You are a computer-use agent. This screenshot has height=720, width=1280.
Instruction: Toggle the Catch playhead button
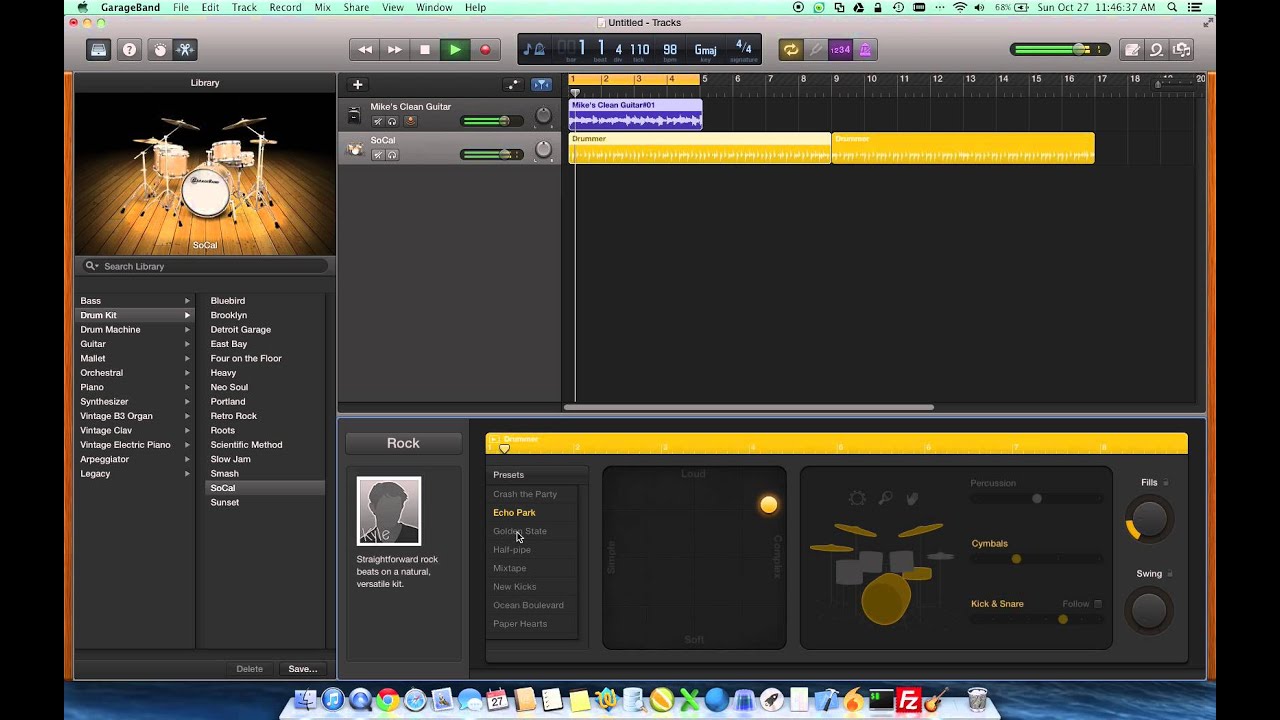pyautogui.click(x=541, y=85)
